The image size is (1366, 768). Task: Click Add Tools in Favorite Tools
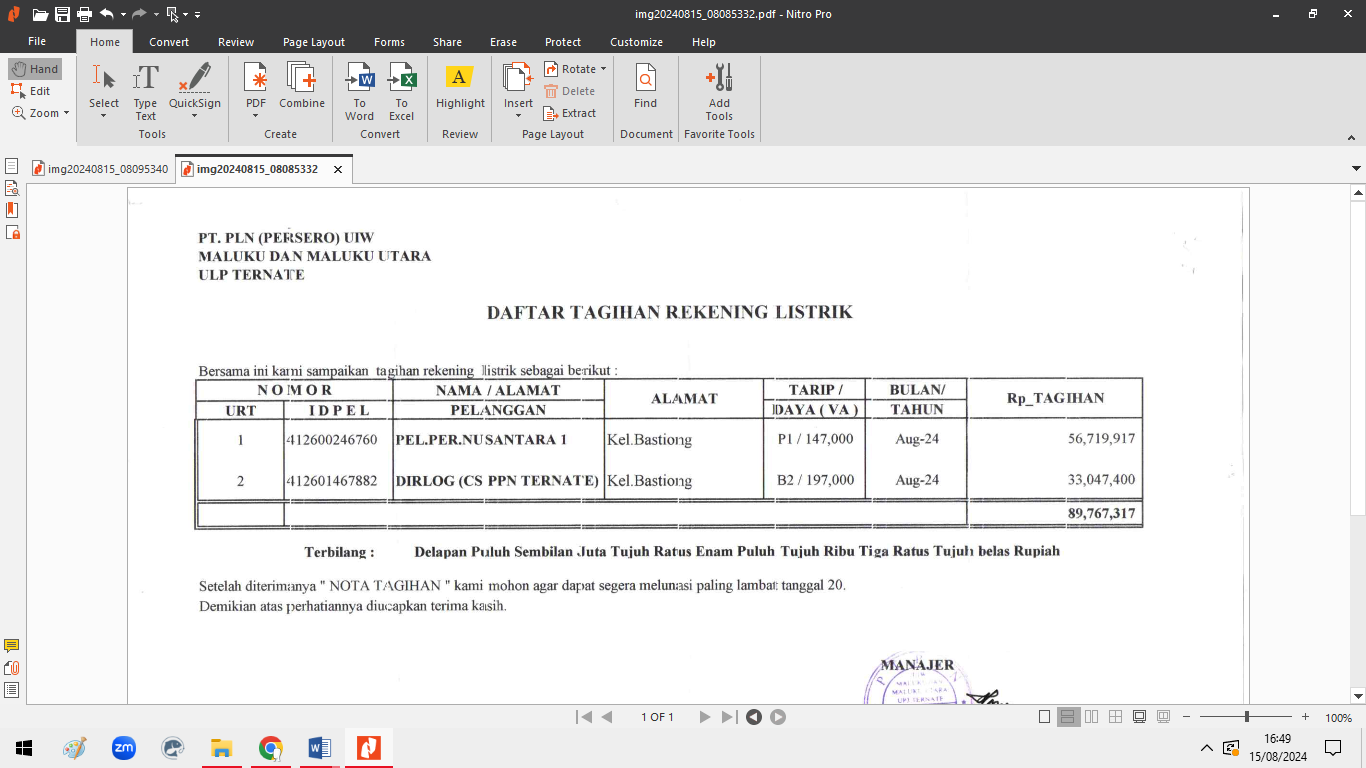719,91
